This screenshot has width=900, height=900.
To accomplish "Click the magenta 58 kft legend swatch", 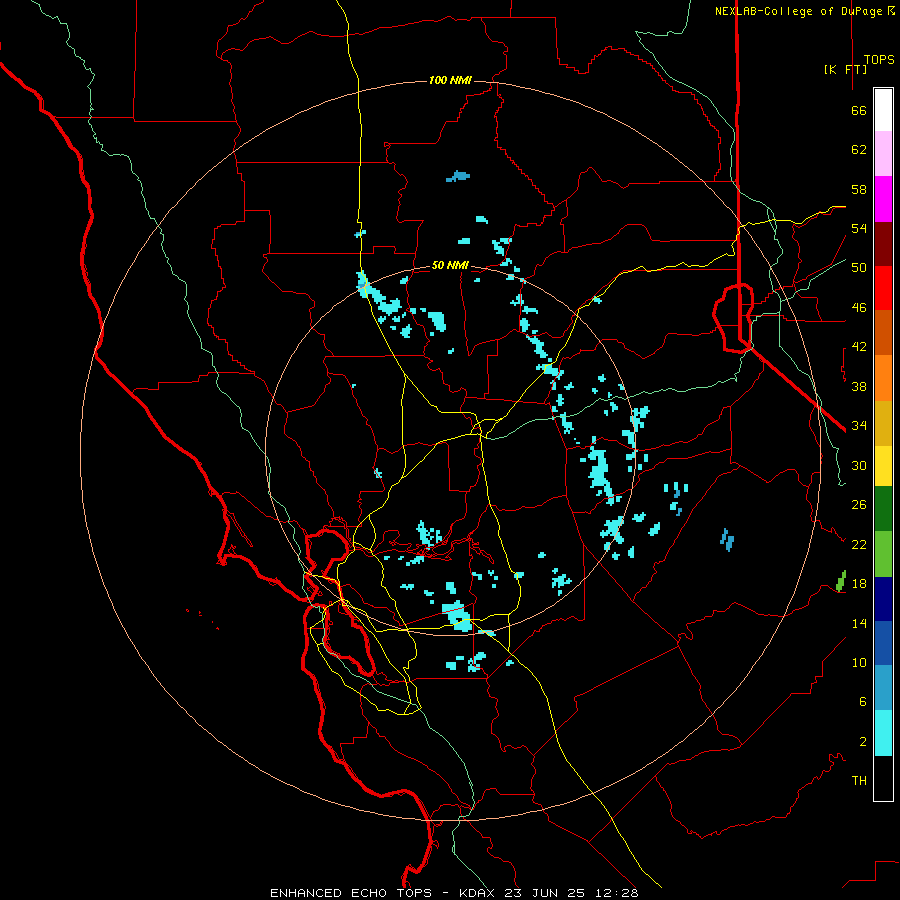I will [x=883, y=199].
